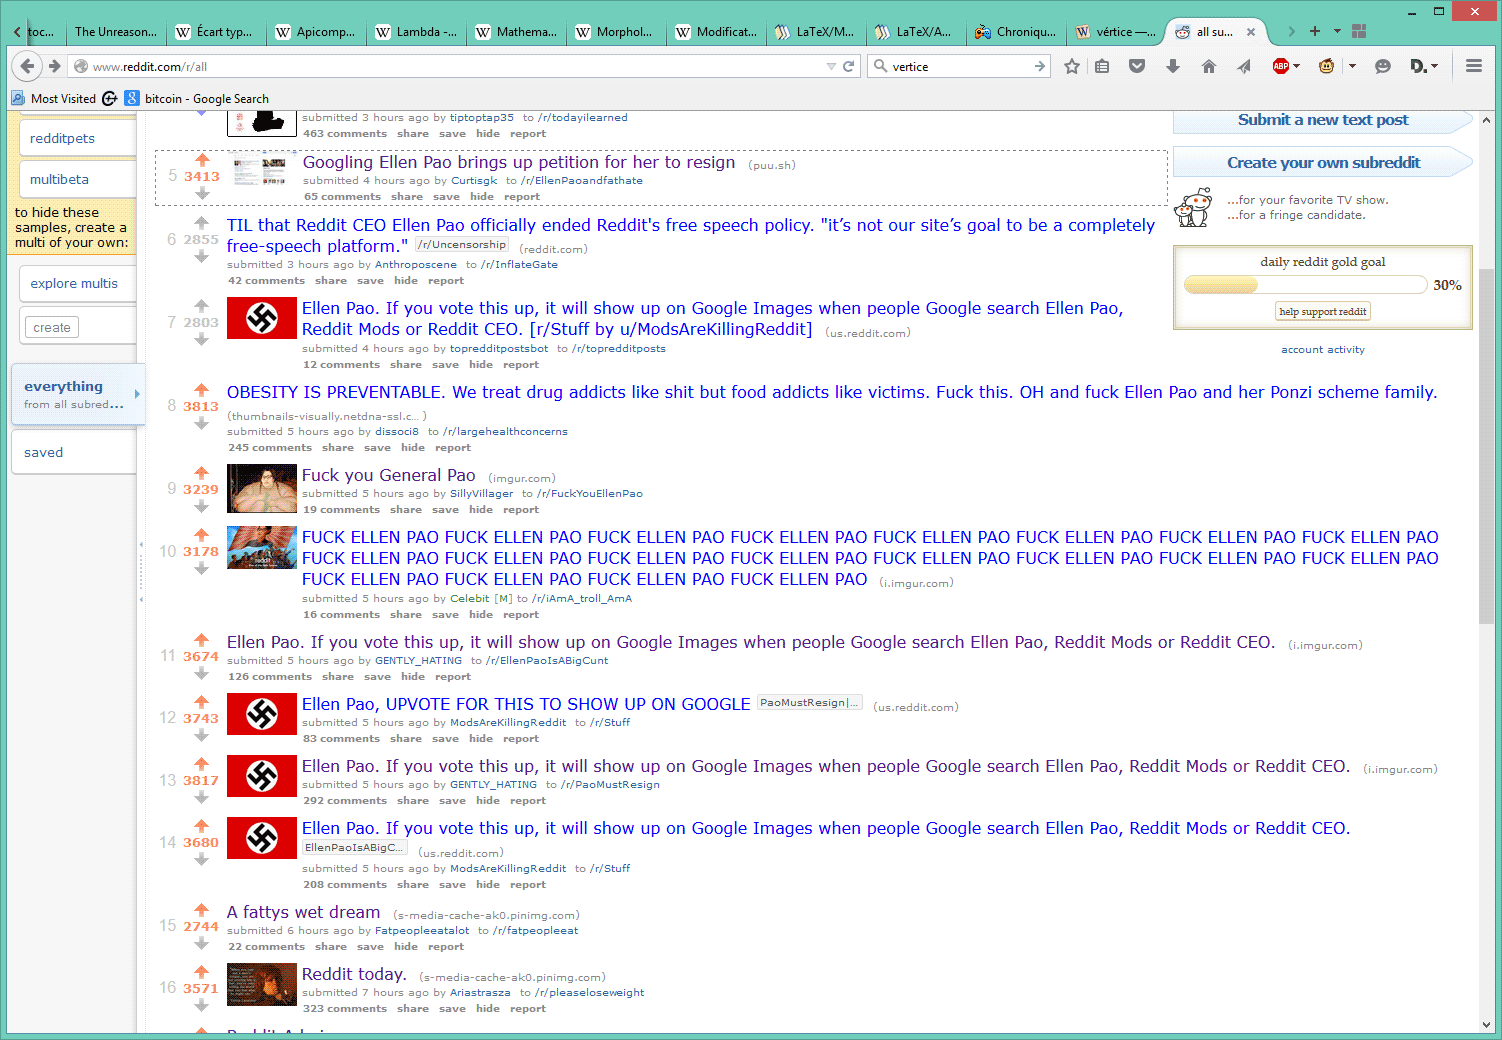This screenshot has width=1502, height=1040.
Task: Downvote post ranked 13 with 3817 points
Action: coord(202,797)
